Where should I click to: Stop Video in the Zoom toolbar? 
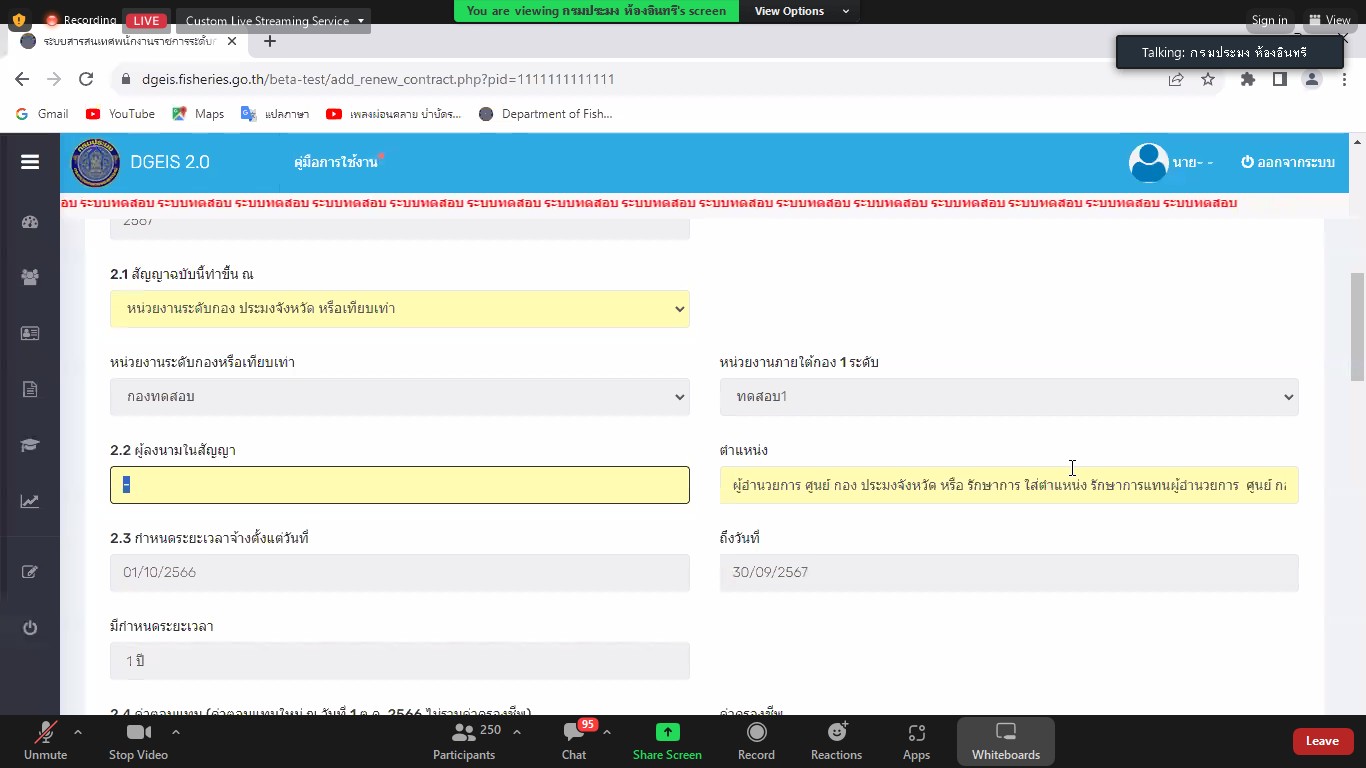(138, 740)
